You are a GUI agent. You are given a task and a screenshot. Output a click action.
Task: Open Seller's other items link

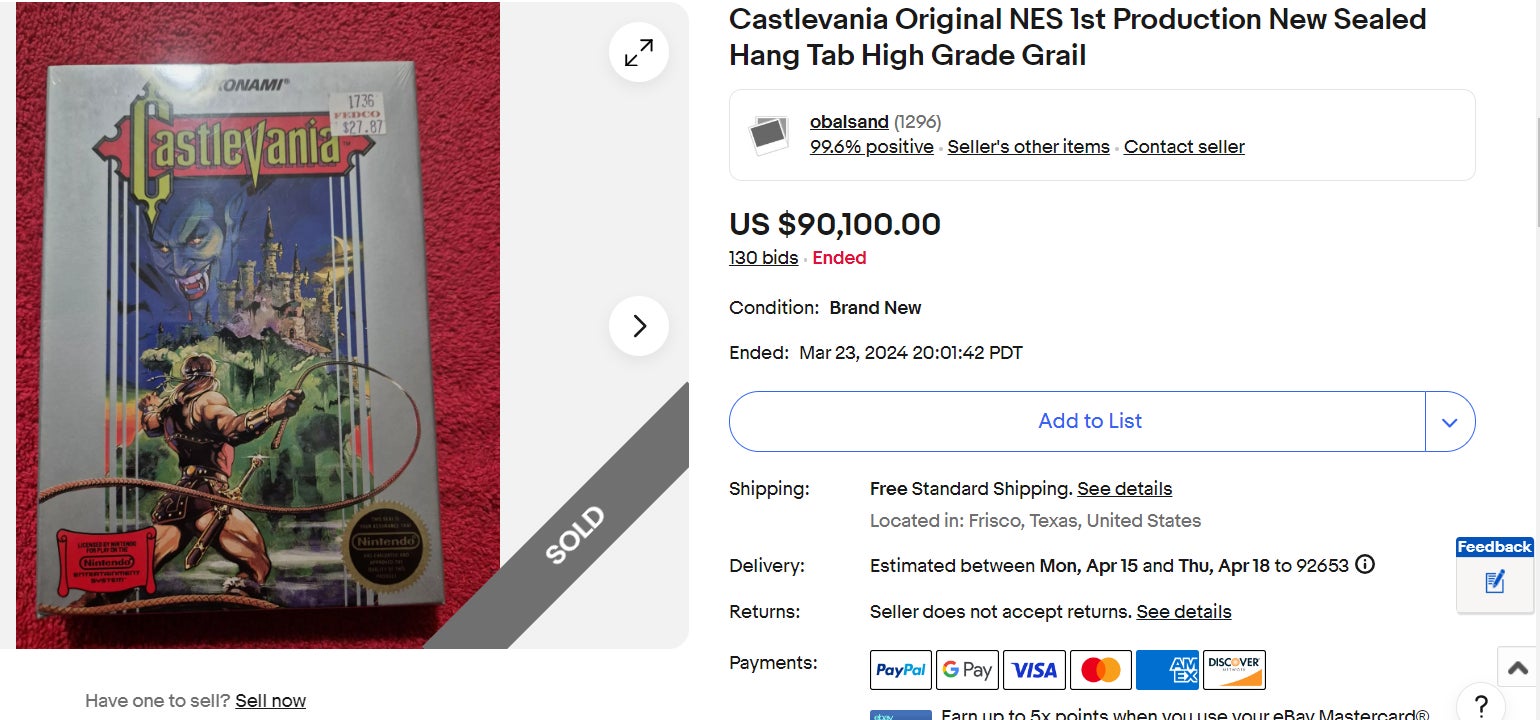1028,147
